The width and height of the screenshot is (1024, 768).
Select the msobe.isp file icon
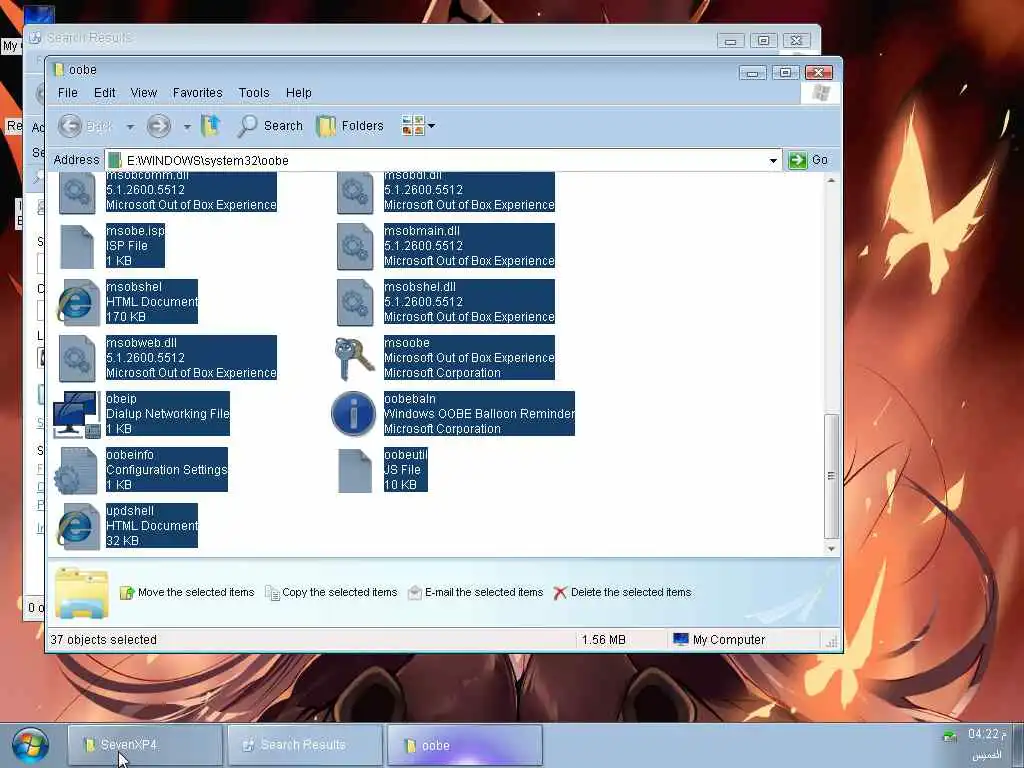(x=77, y=247)
